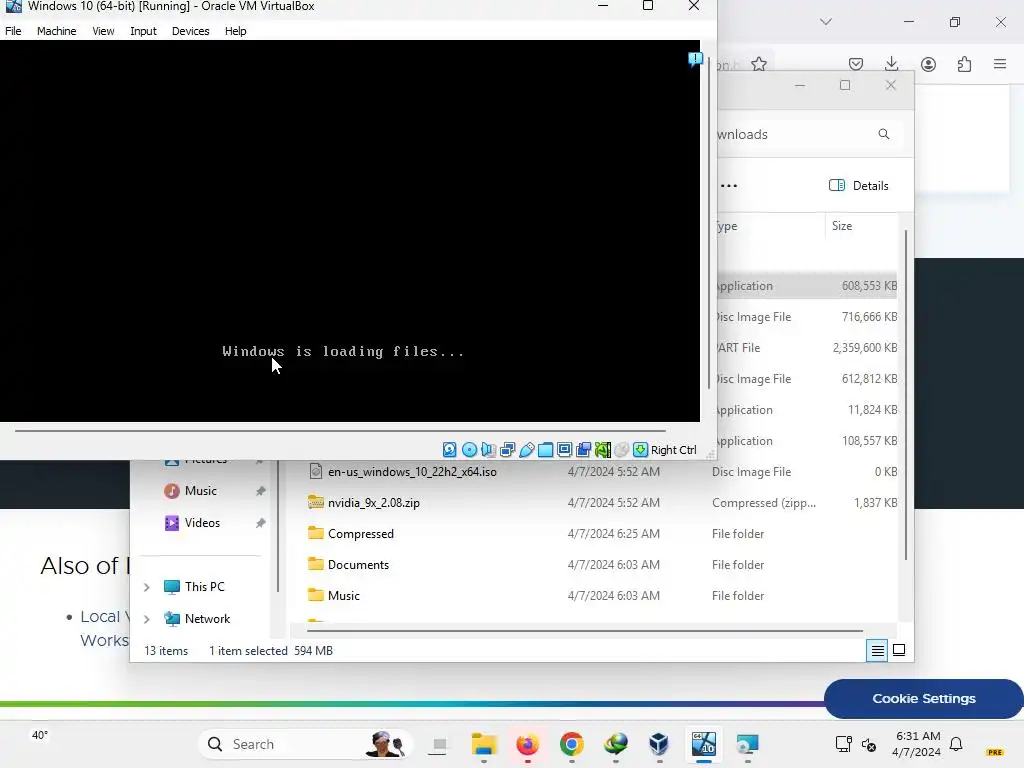Screen dimensions: 1024x768
Task: Click the taskbar Search box
Action: [305, 744]
